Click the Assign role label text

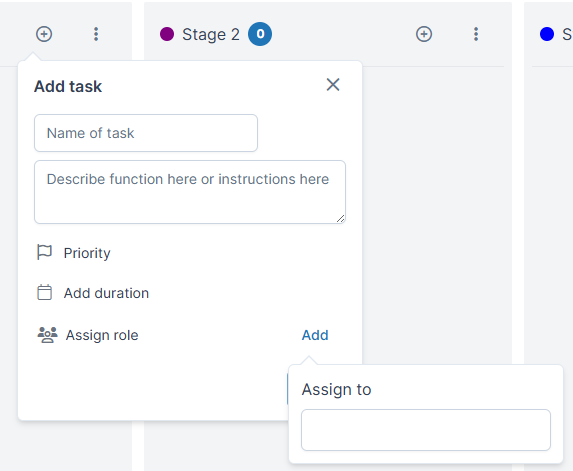coord(102,335)
